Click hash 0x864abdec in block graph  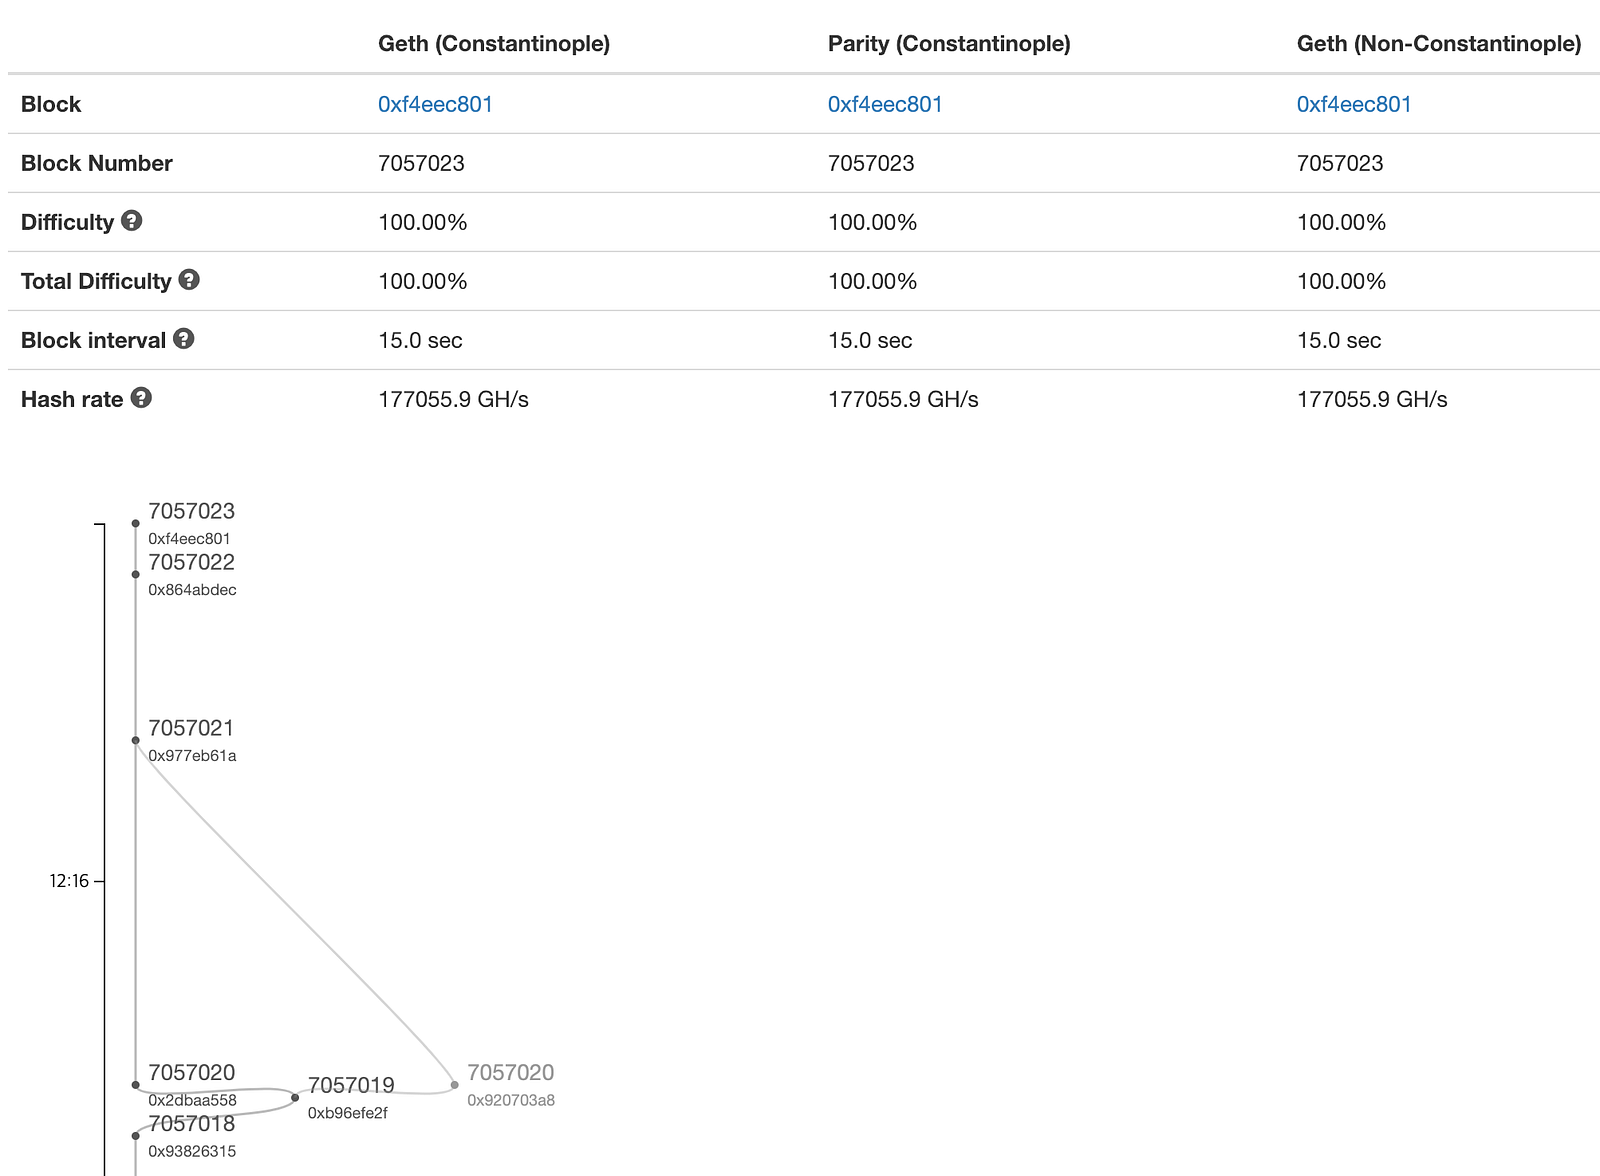point(192,590)
